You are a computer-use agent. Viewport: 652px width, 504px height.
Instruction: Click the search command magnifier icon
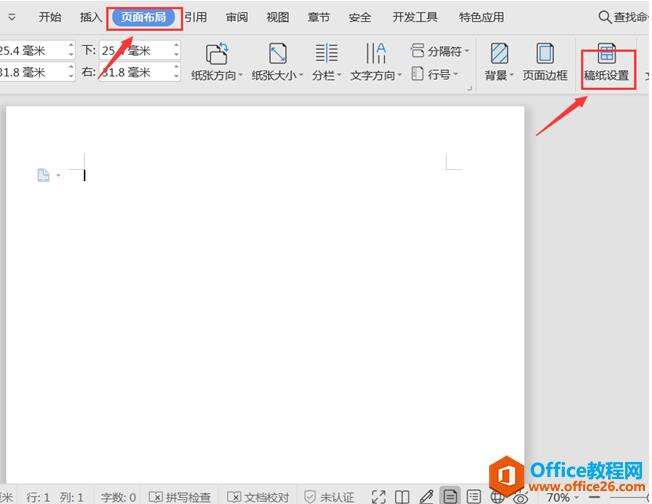tap(605, 17)
